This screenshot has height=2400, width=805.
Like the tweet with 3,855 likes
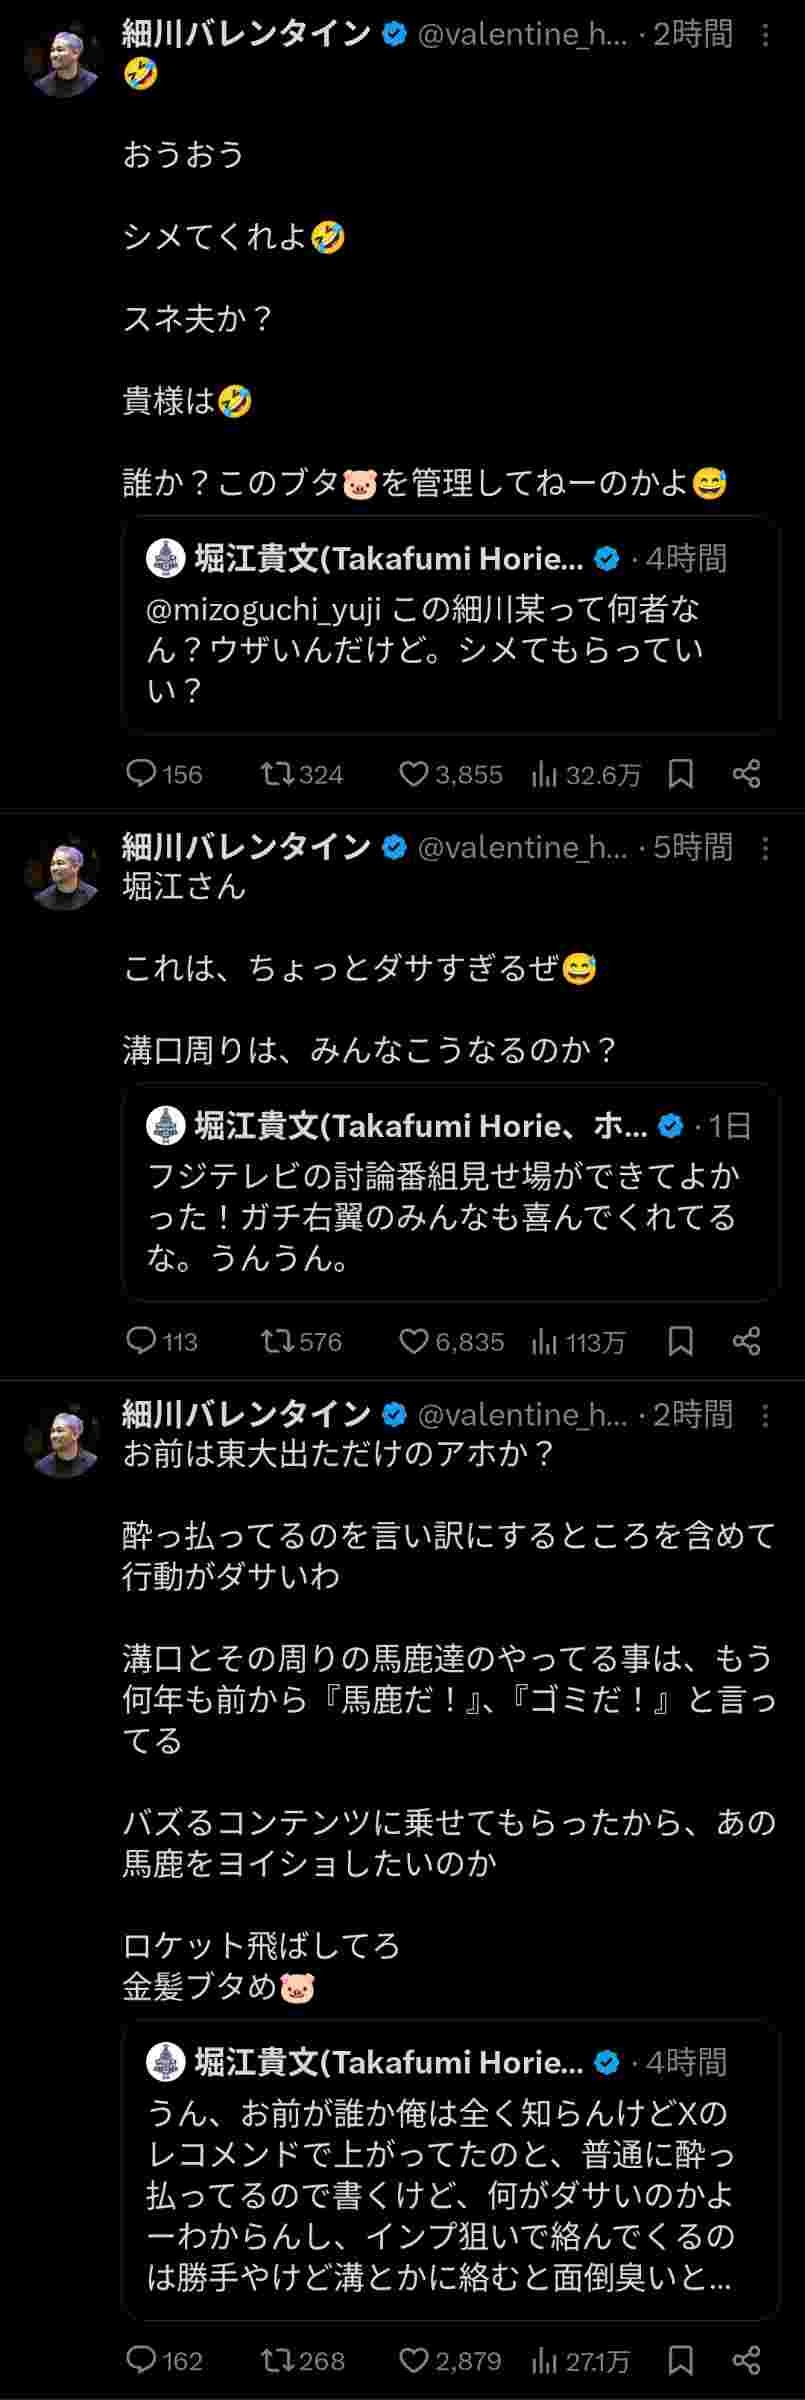[413, 773]
